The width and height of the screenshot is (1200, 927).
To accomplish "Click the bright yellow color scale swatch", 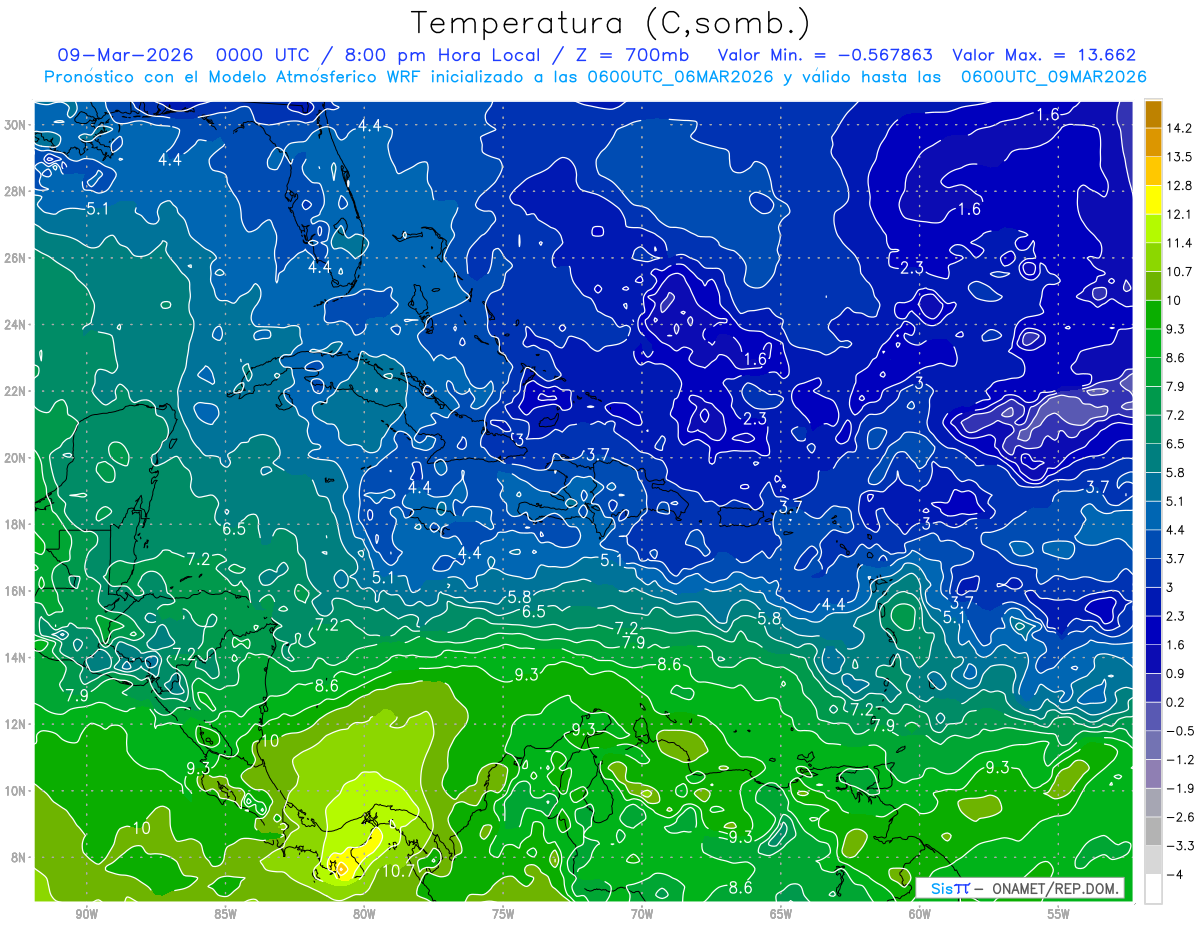I will (1153, 200).
